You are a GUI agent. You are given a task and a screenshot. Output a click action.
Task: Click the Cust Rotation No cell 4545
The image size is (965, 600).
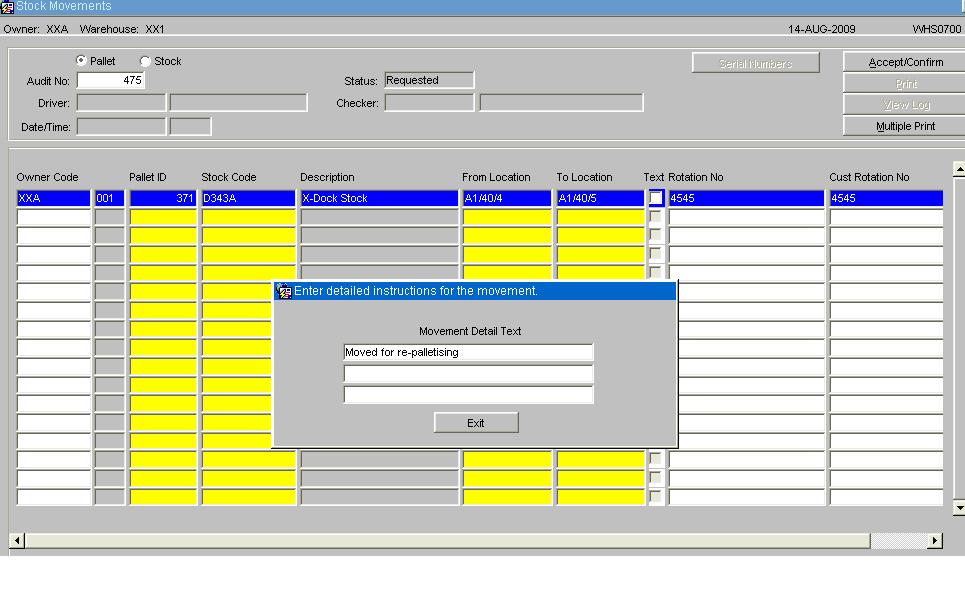[886, 198]
